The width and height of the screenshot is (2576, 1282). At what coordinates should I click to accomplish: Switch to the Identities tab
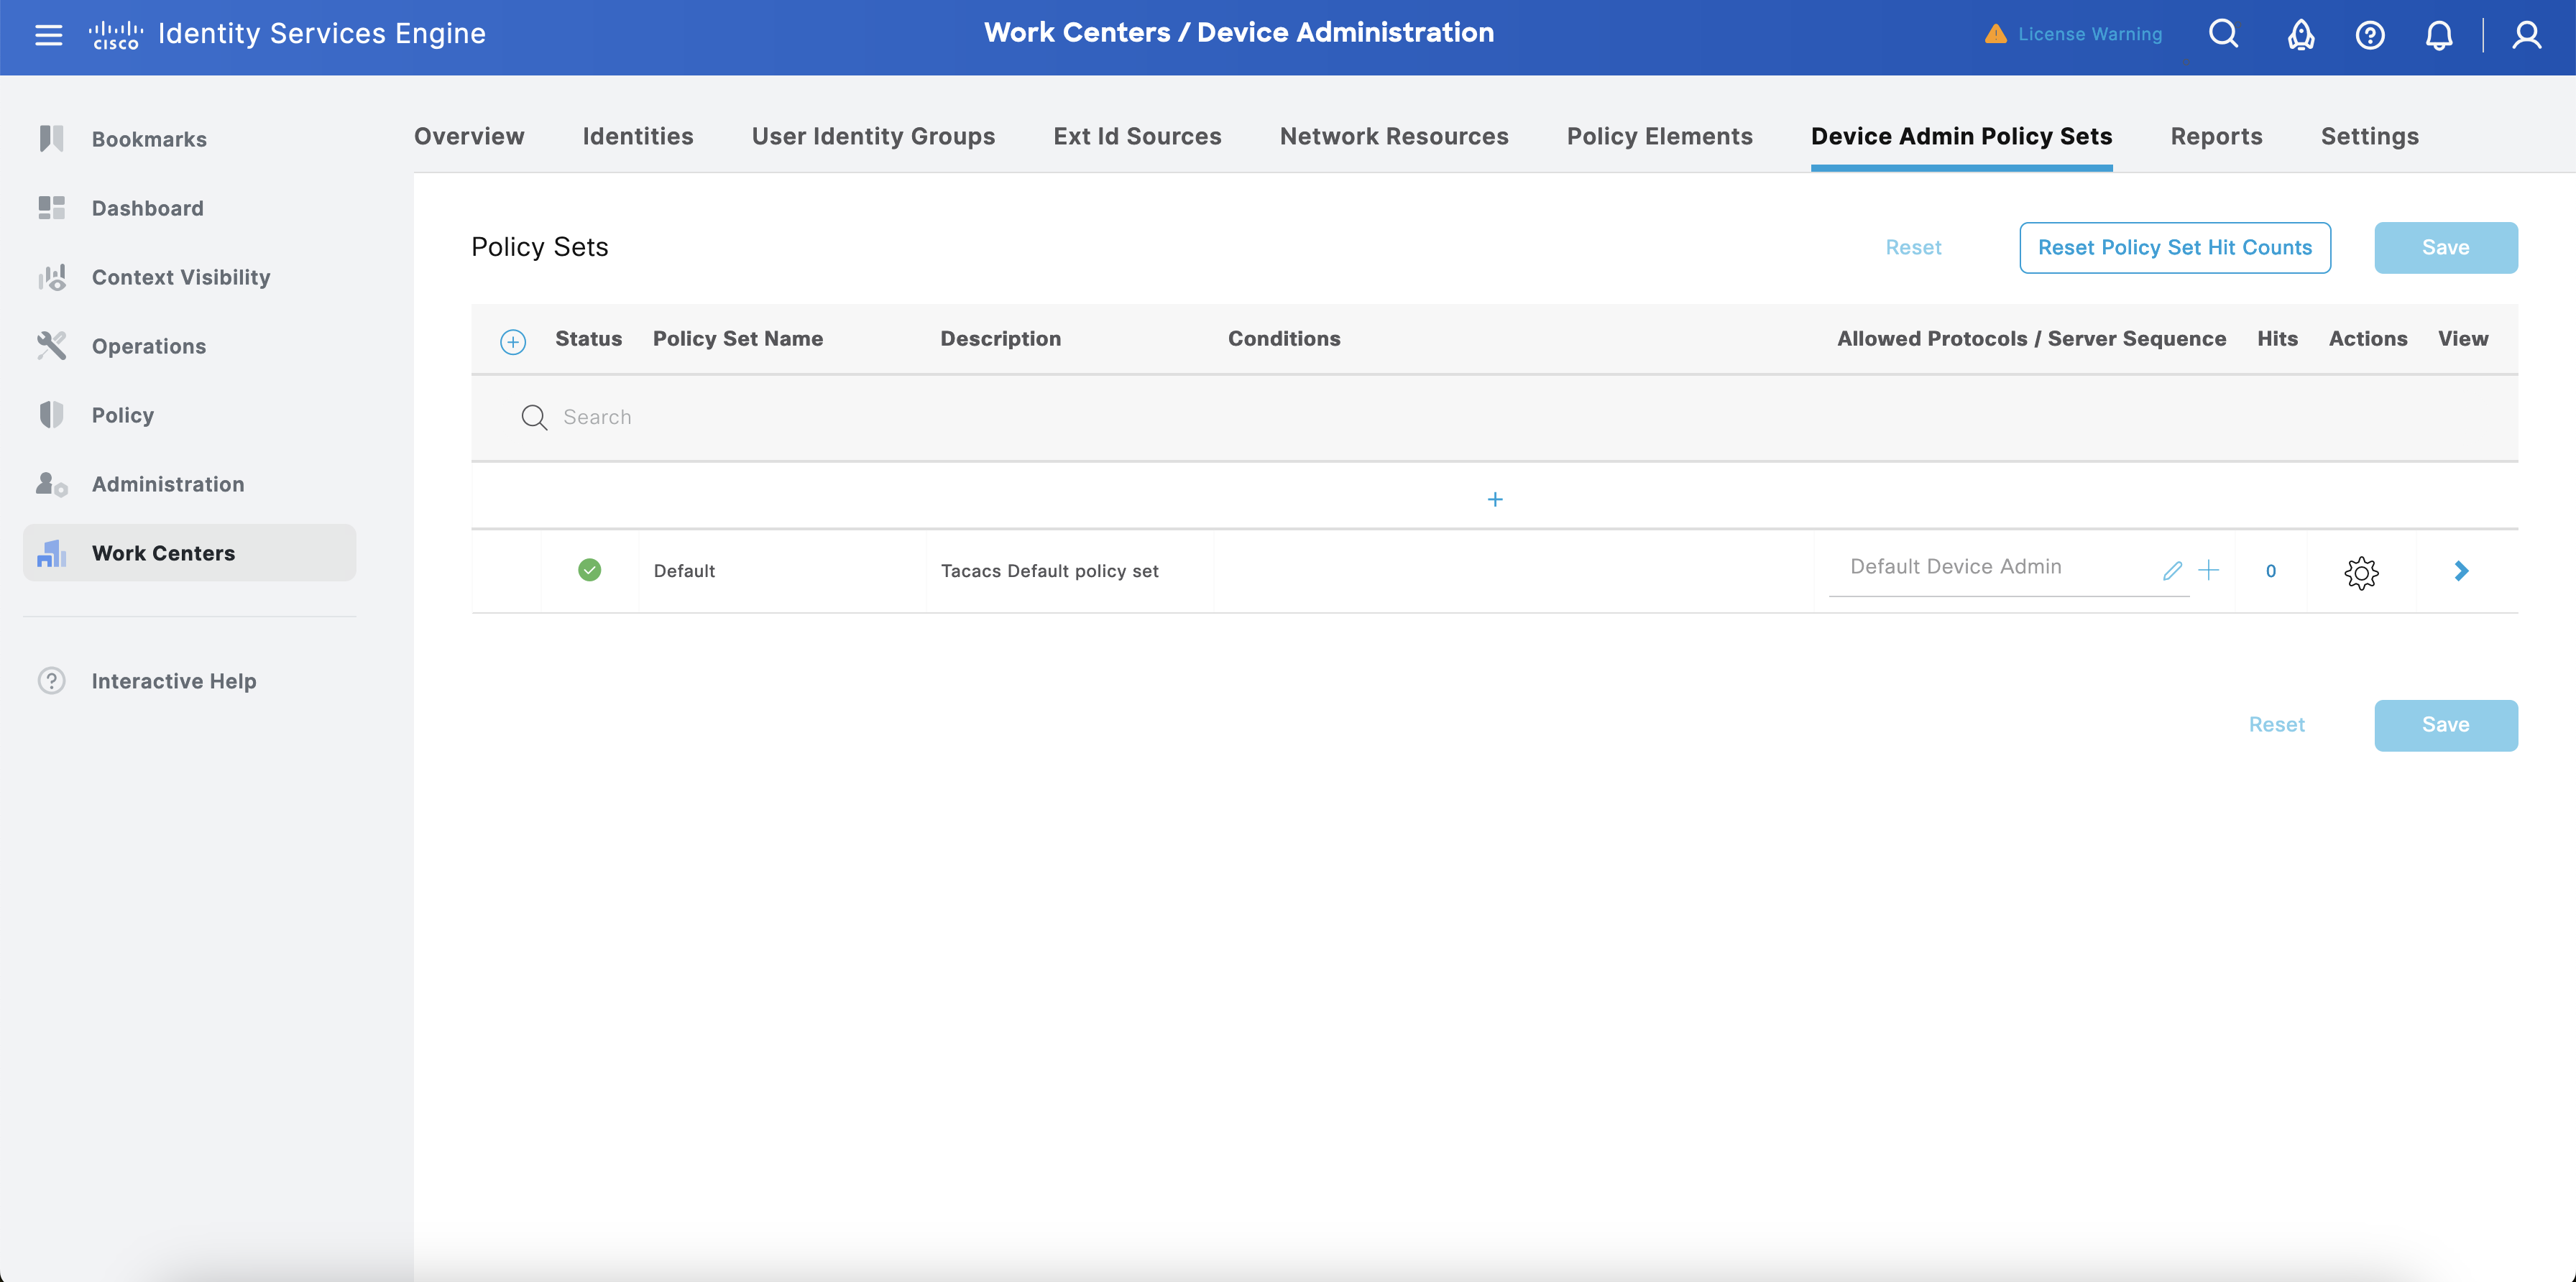coord(638,136)
